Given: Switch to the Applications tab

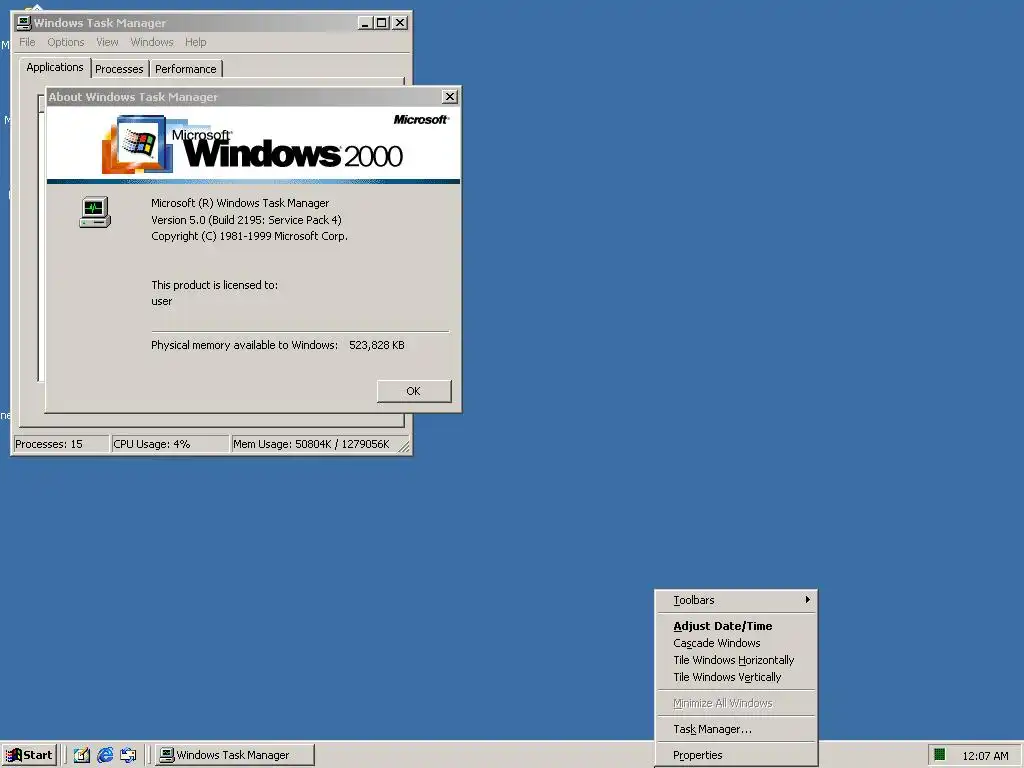Looking at the screenshot, I should (55, 67).
